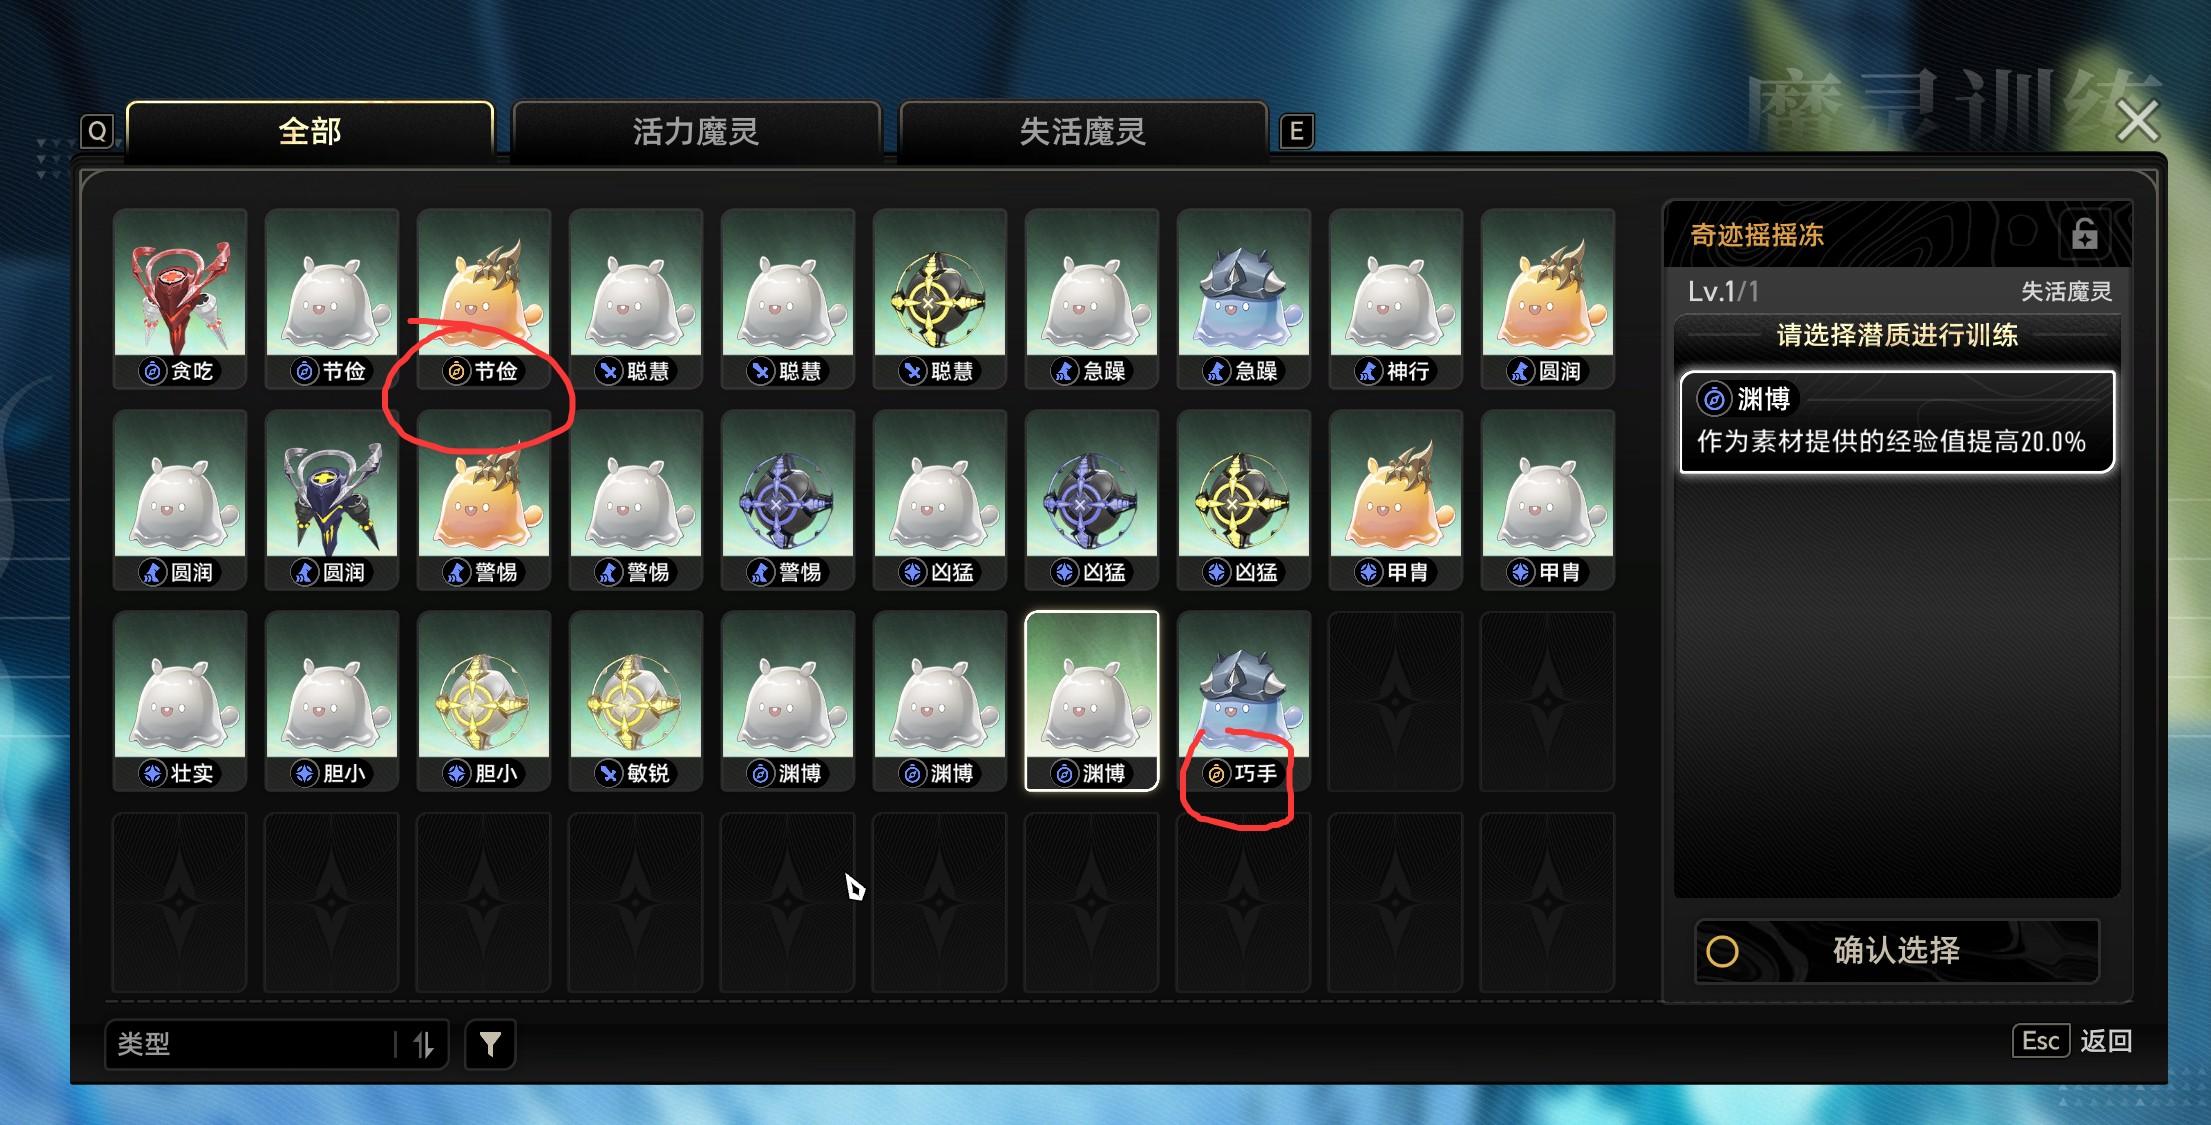Click the lock icon beside 奇迹摇摇冻
Viewport: 2211px width, 1125px height.
[x=2084, y=234]
